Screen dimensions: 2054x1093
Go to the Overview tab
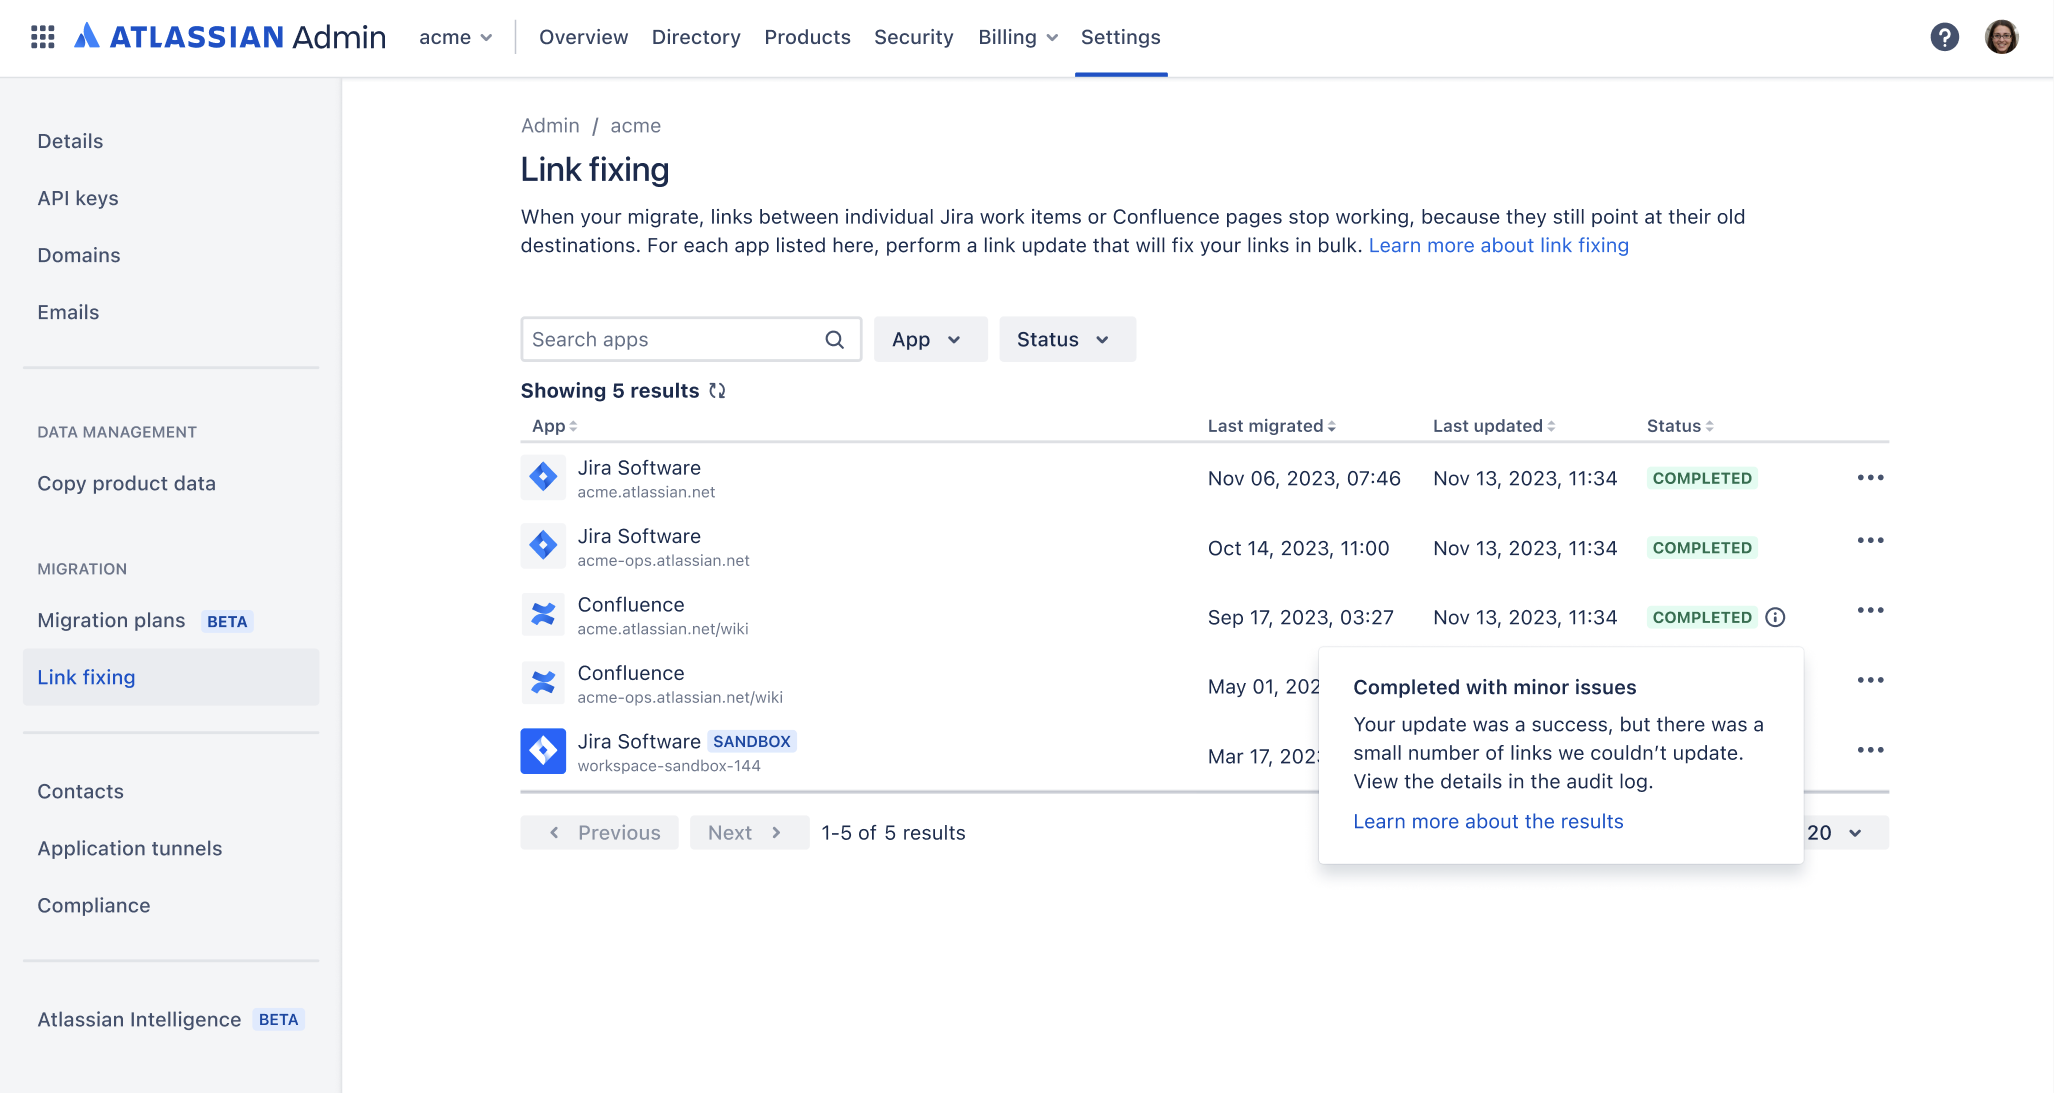[x=583, y=37]
